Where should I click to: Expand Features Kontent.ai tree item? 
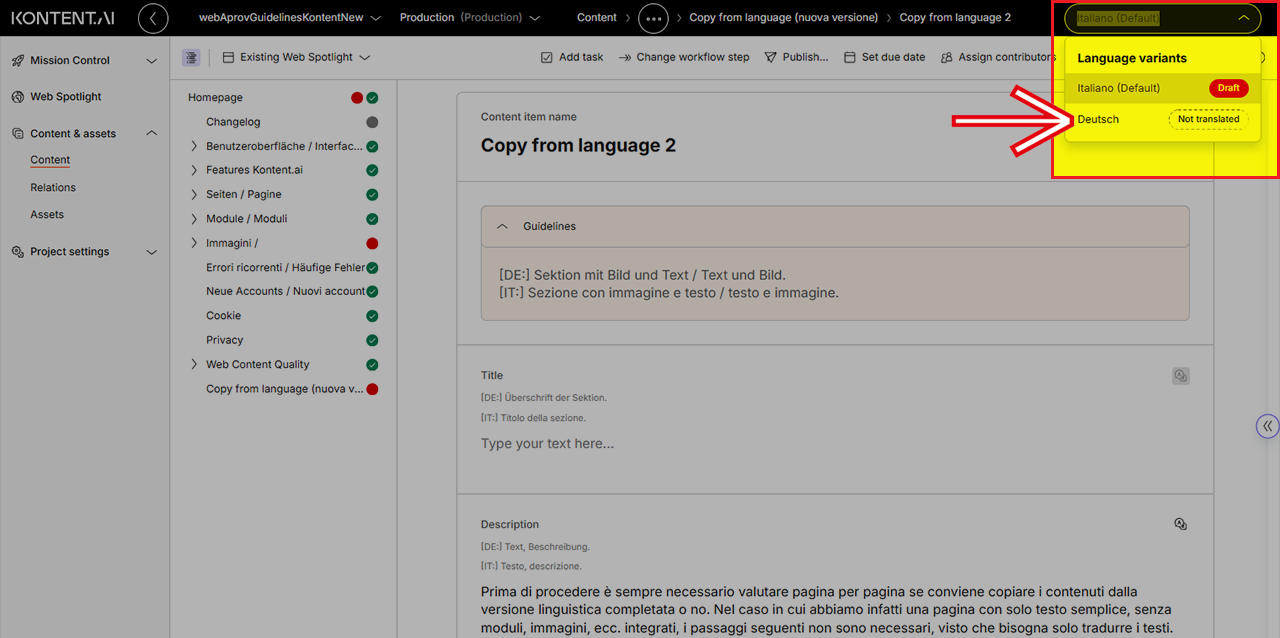[194, 170]
